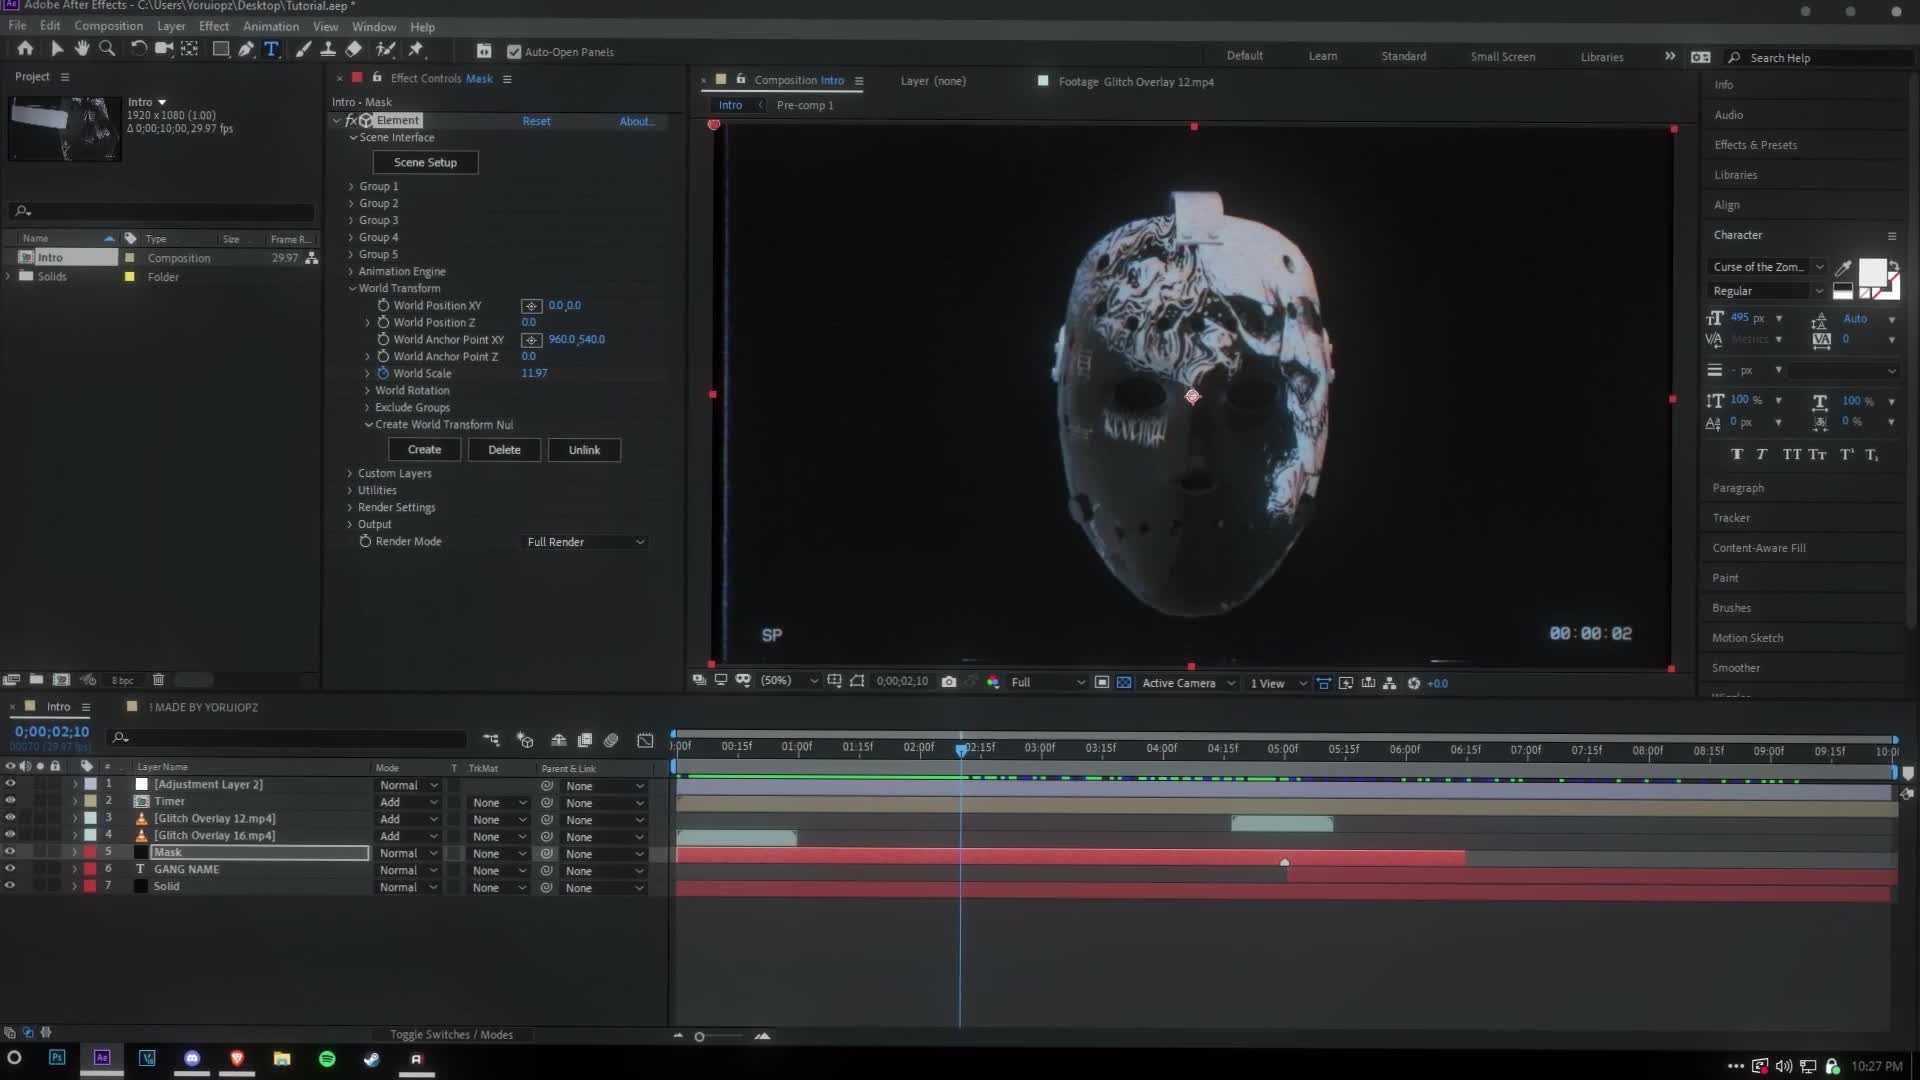Image resolution: width=1920 pixels, height=1080 pixels.
Task: Enable Auto-Open Panels
Action: tap(514, 51)
